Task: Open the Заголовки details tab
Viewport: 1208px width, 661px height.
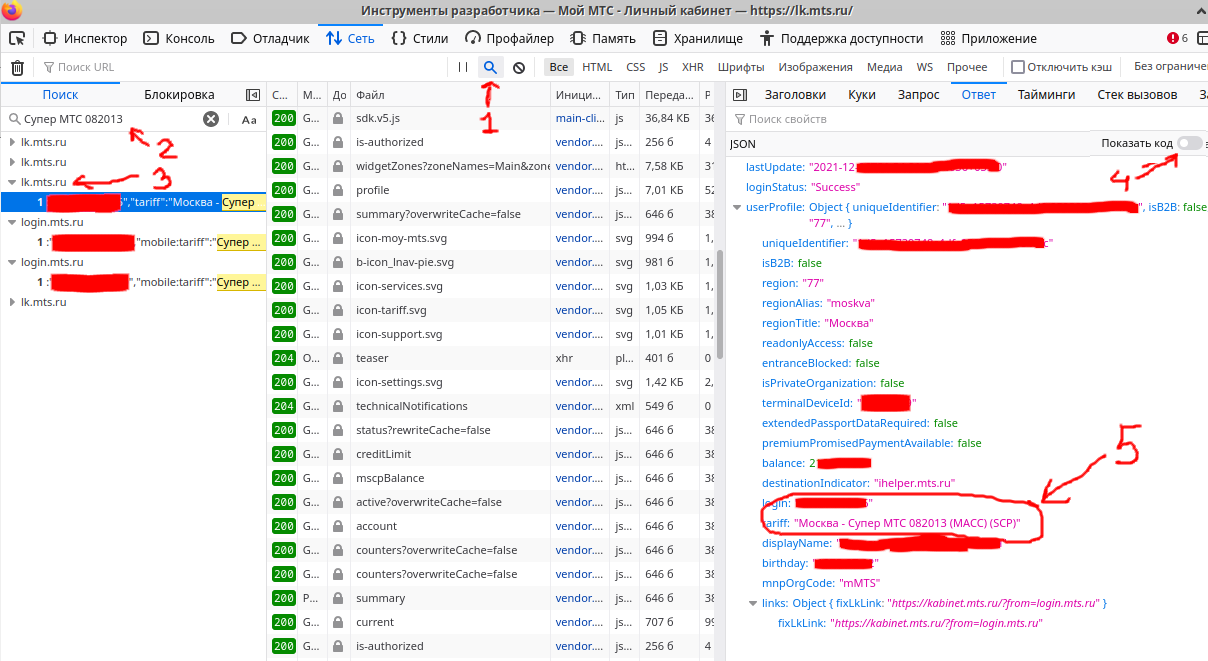Action: point(795,95)
